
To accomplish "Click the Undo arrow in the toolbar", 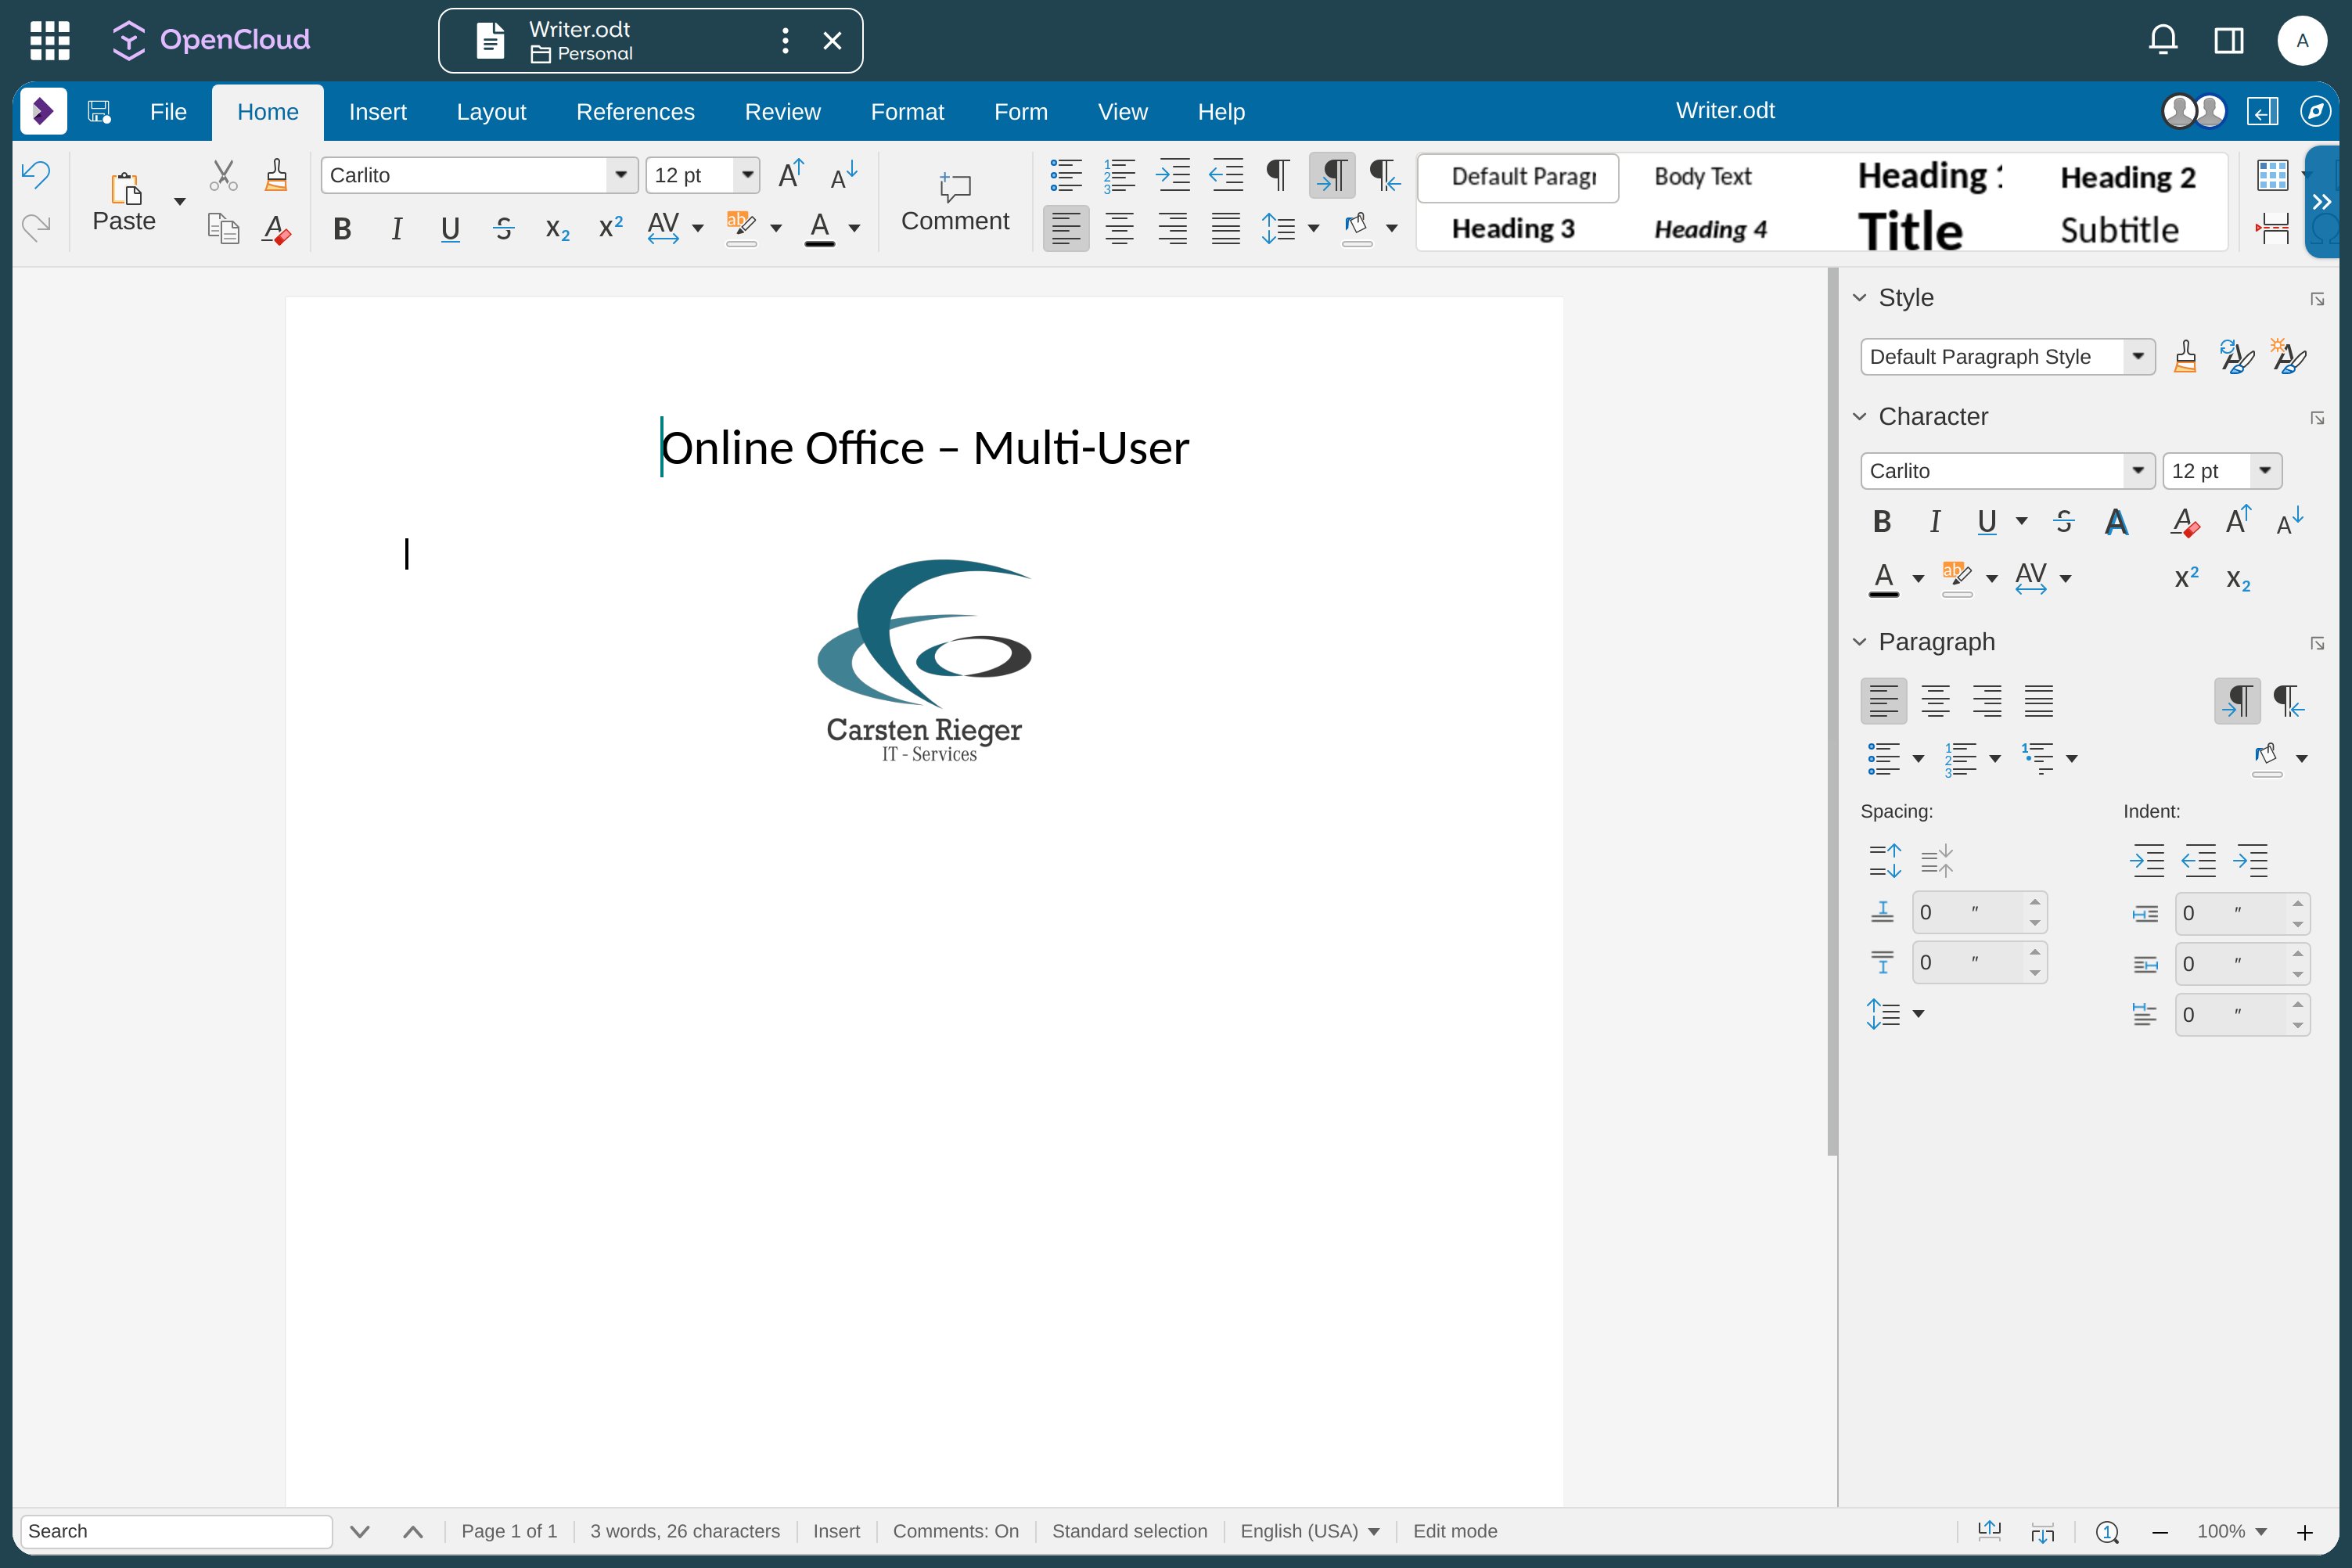I will pyautogui.click(x=36, y=175).
